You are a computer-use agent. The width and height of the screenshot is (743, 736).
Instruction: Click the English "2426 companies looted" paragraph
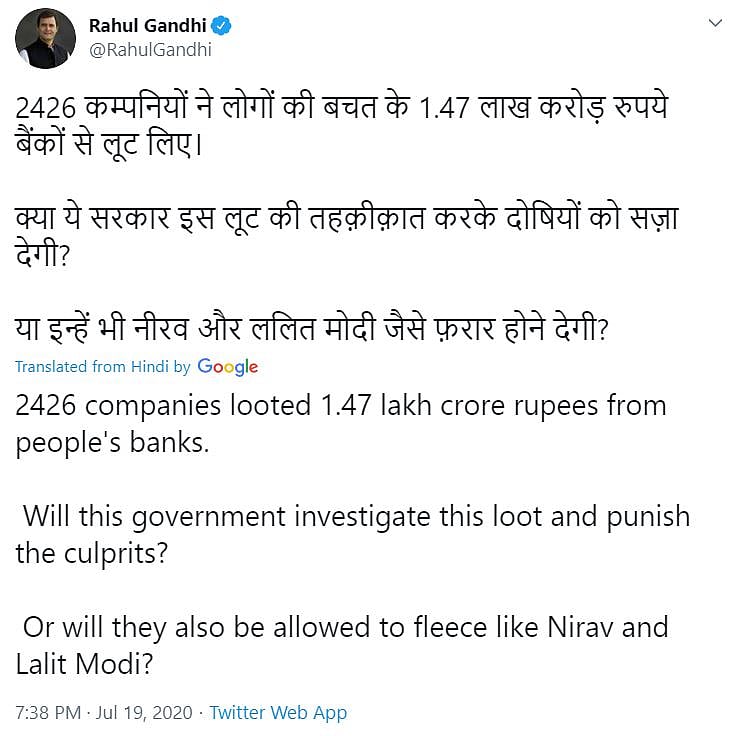(340, 423)
